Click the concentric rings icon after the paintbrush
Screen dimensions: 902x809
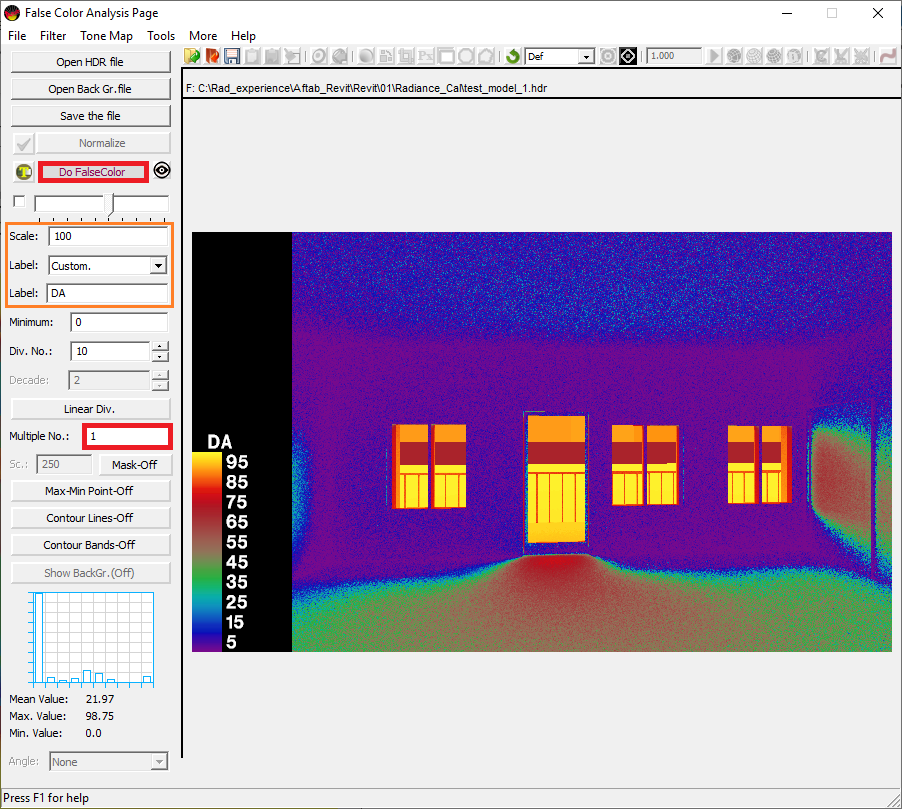[319, 56]
